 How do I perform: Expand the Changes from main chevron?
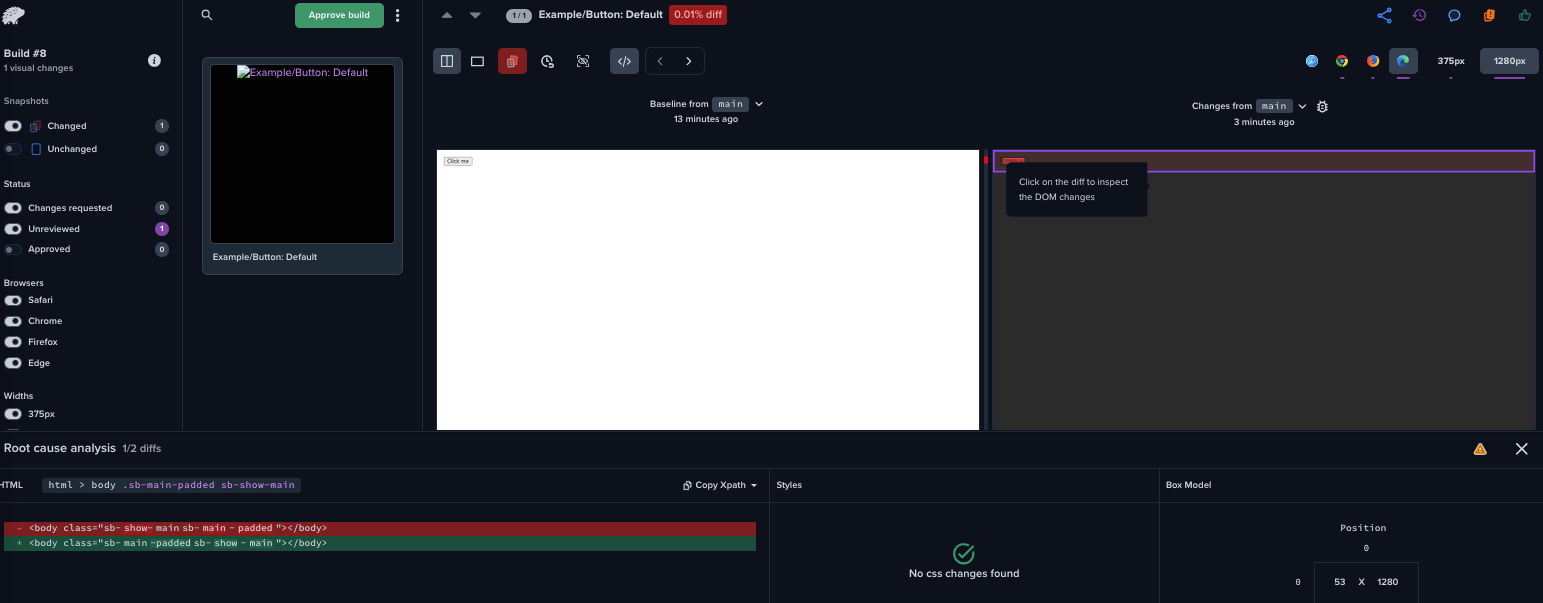[x=1302, y=106]
